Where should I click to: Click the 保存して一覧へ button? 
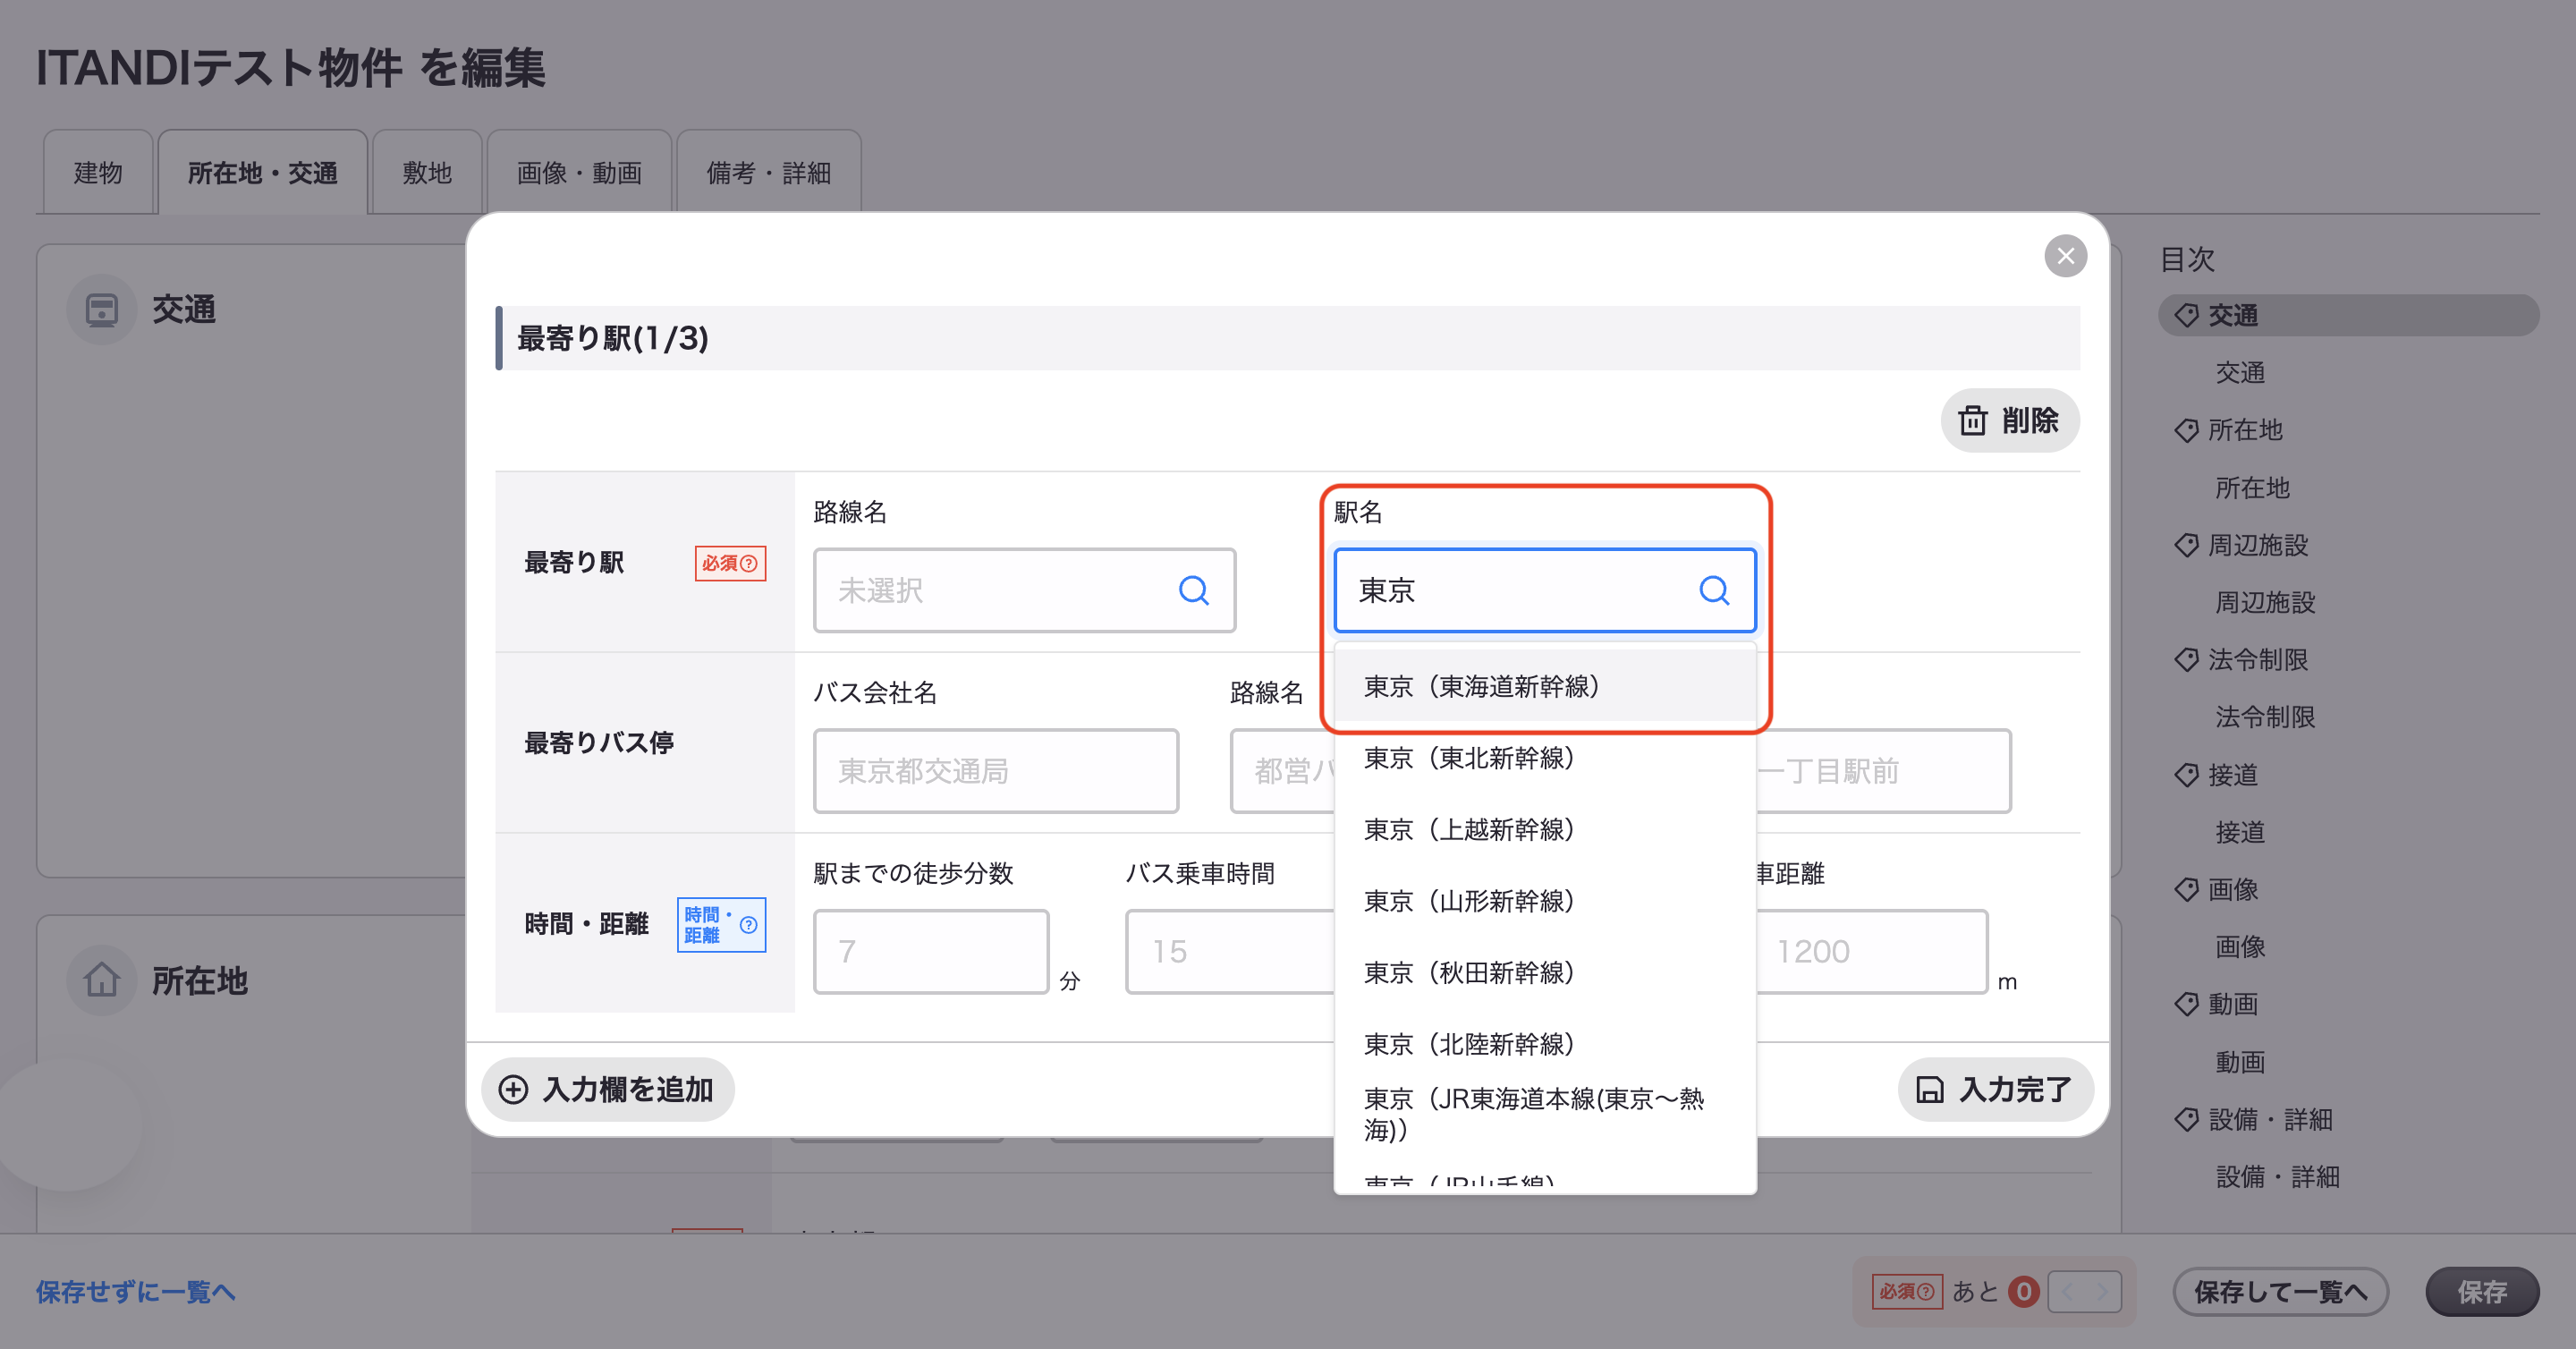[x=2281, y=1291]
